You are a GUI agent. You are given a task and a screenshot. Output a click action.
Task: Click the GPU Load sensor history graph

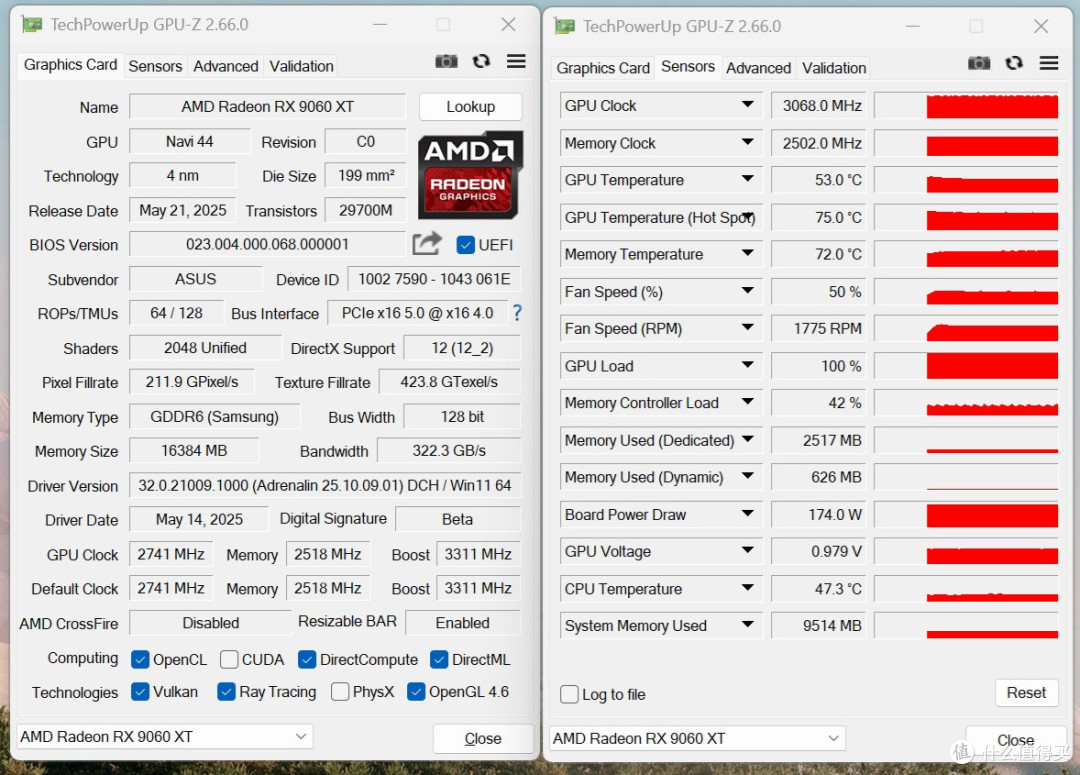click(966, 366)
